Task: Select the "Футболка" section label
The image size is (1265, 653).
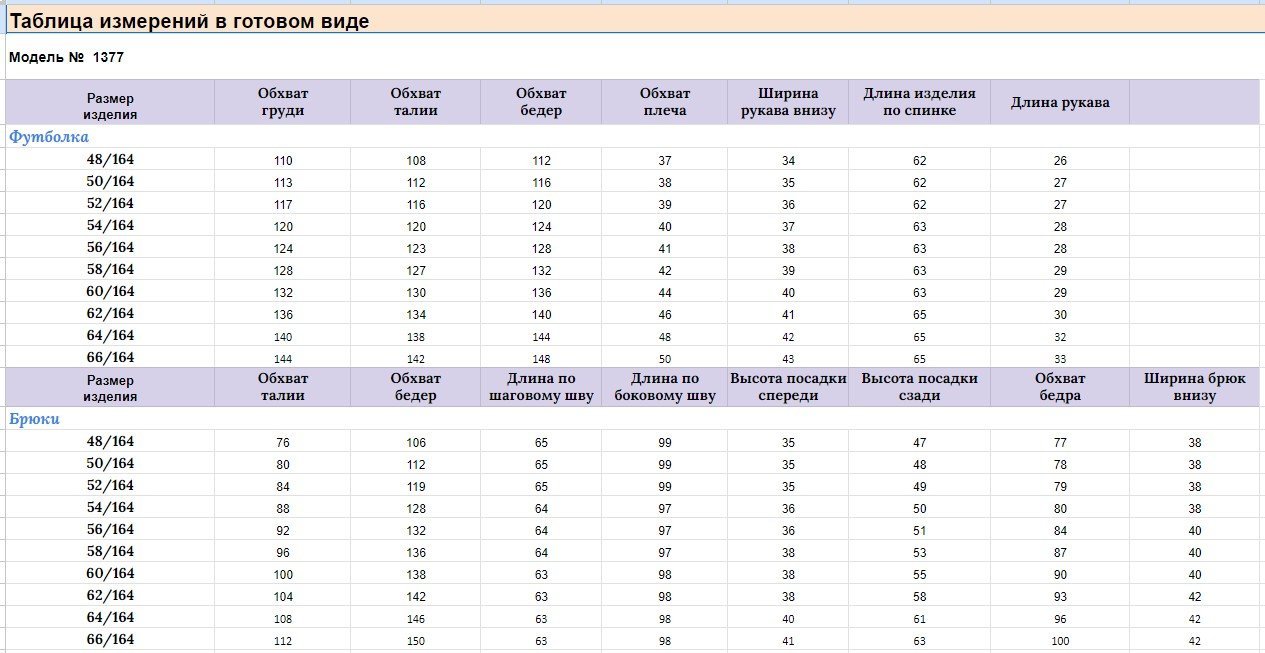Action: point(49,137)
